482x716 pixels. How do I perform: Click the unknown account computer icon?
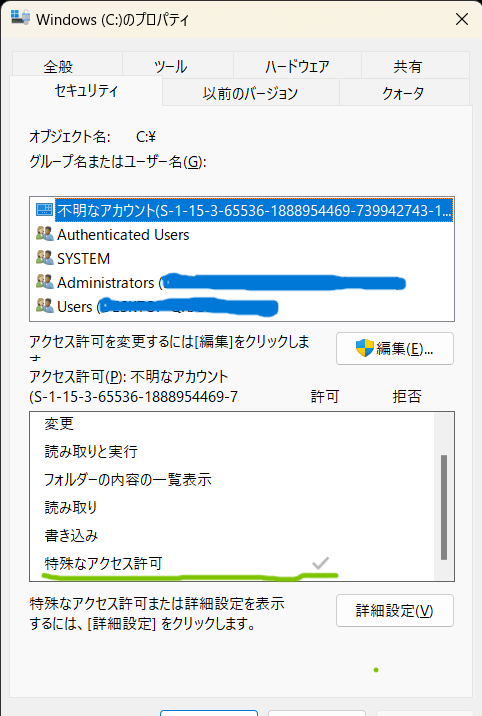coord(44,210)
